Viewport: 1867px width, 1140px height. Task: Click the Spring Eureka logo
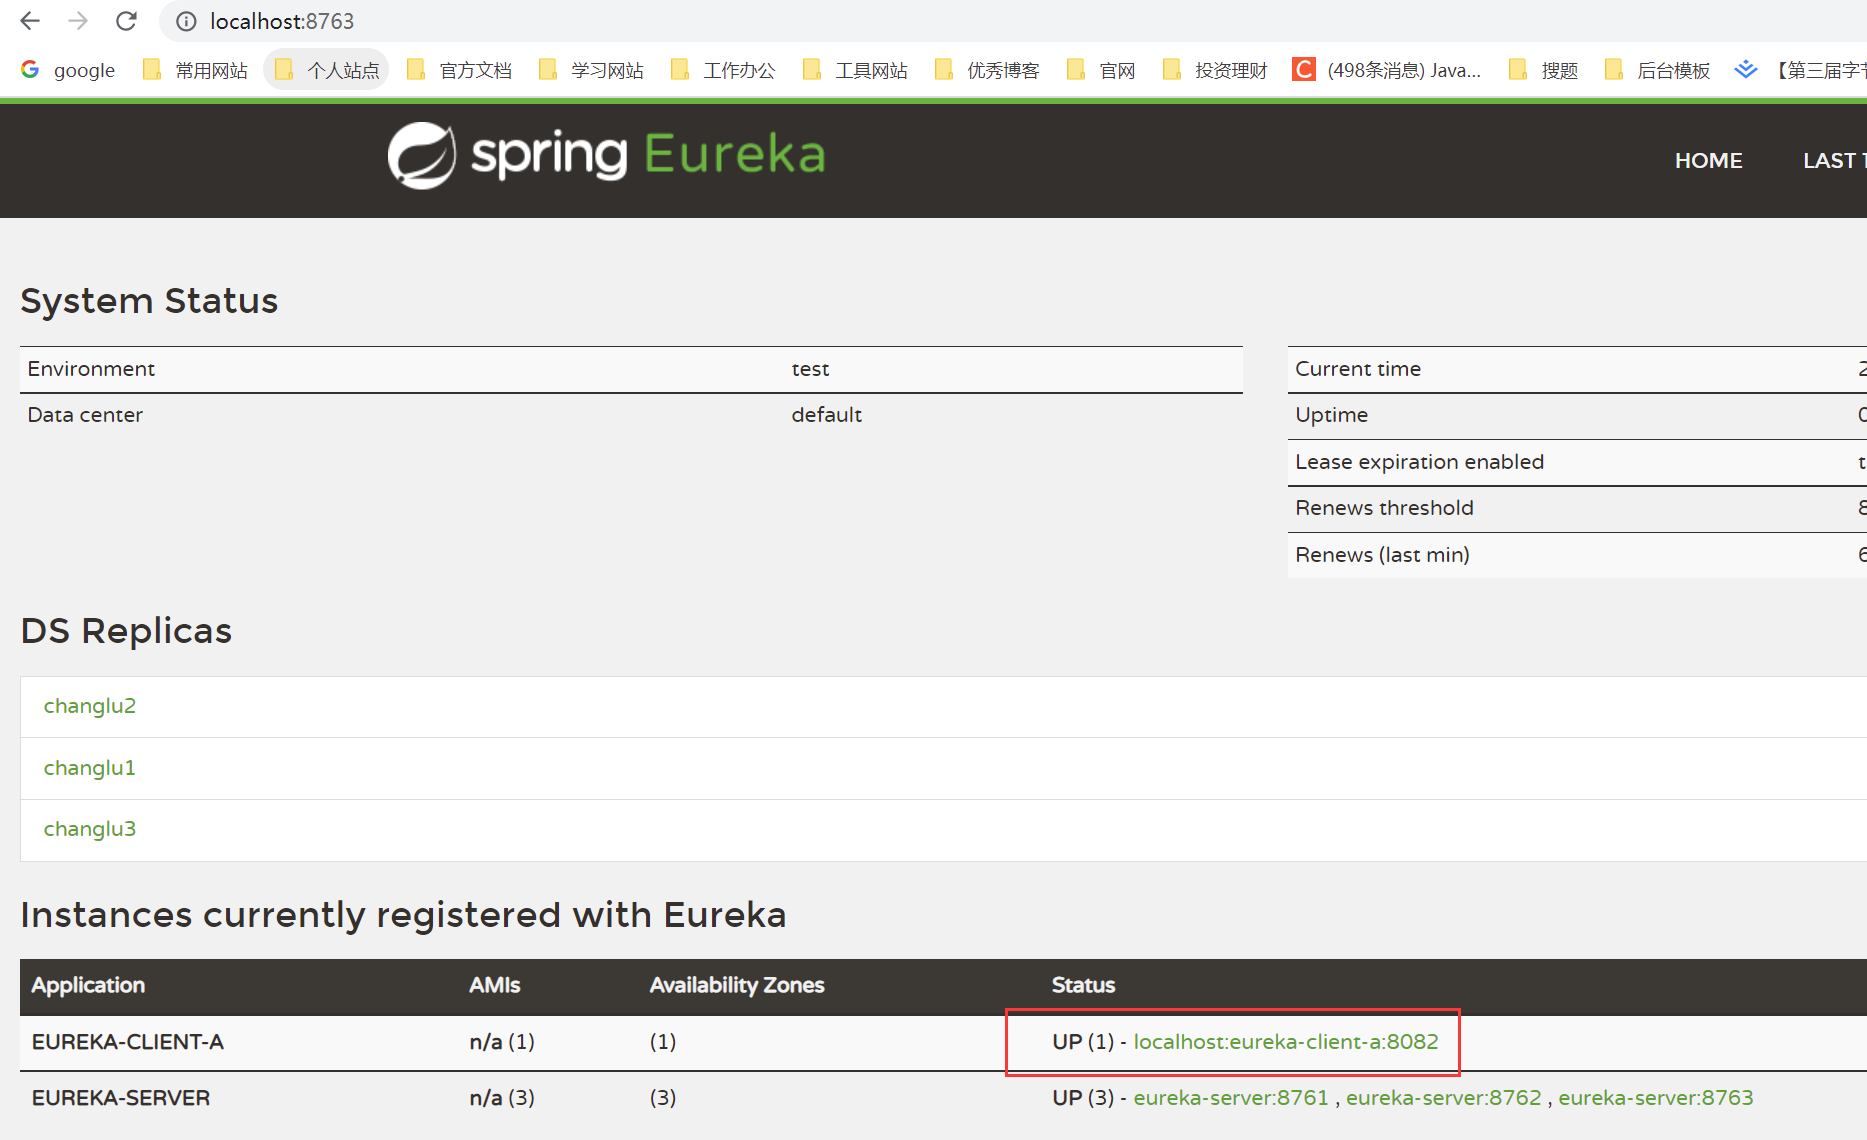tap(607, 155)
